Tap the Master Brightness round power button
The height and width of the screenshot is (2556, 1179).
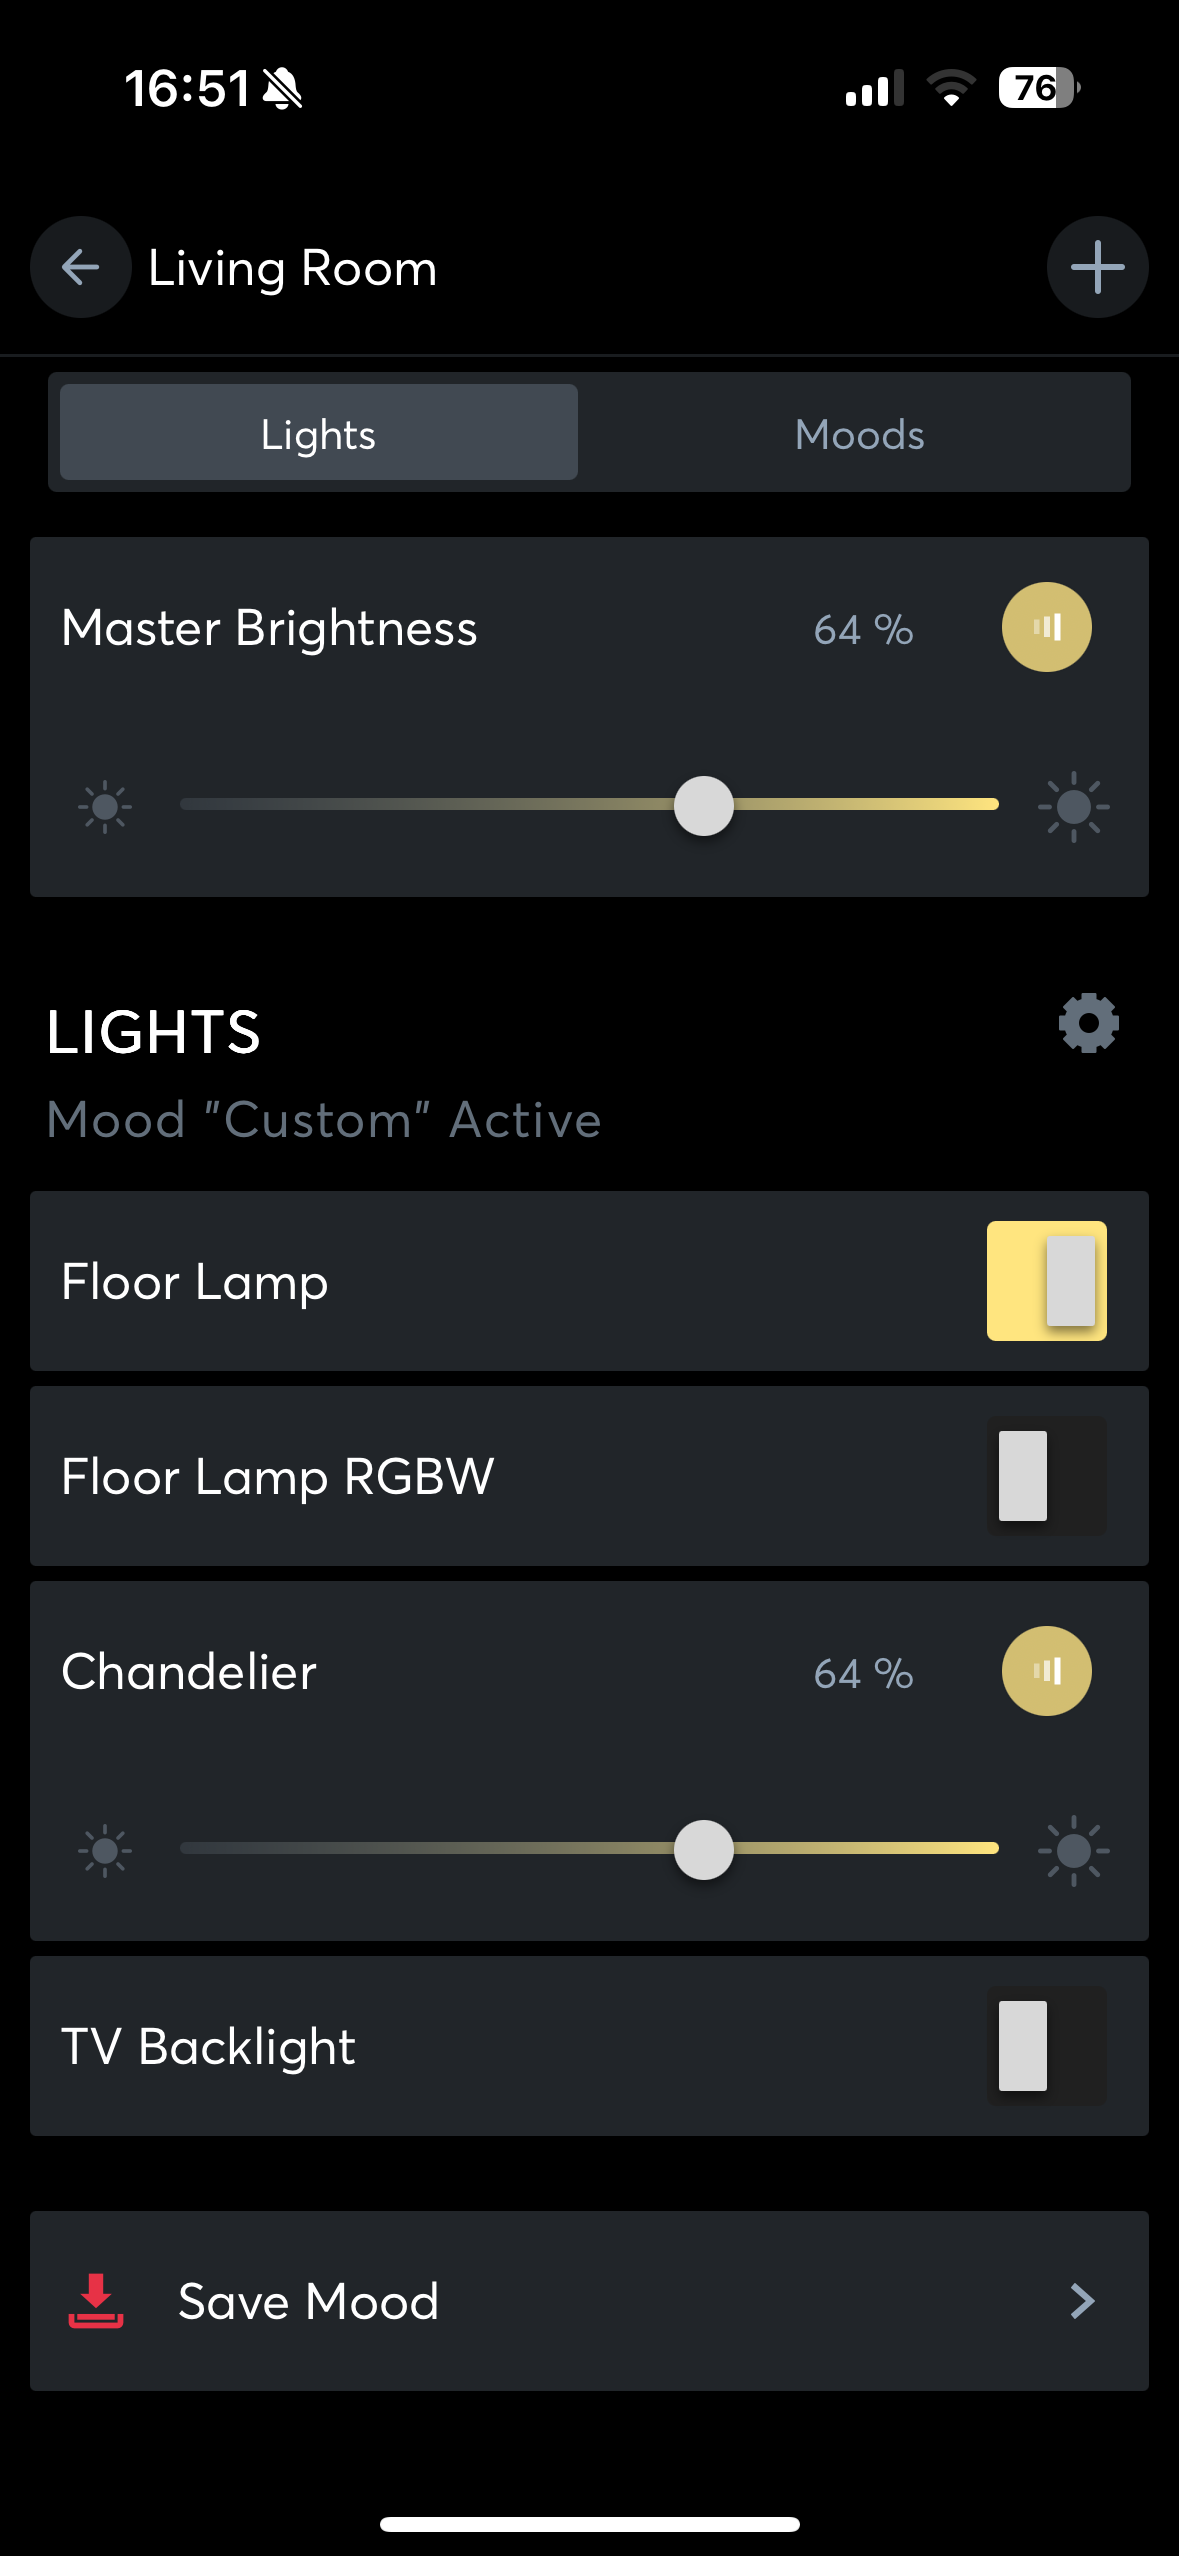coord(1046,627)
